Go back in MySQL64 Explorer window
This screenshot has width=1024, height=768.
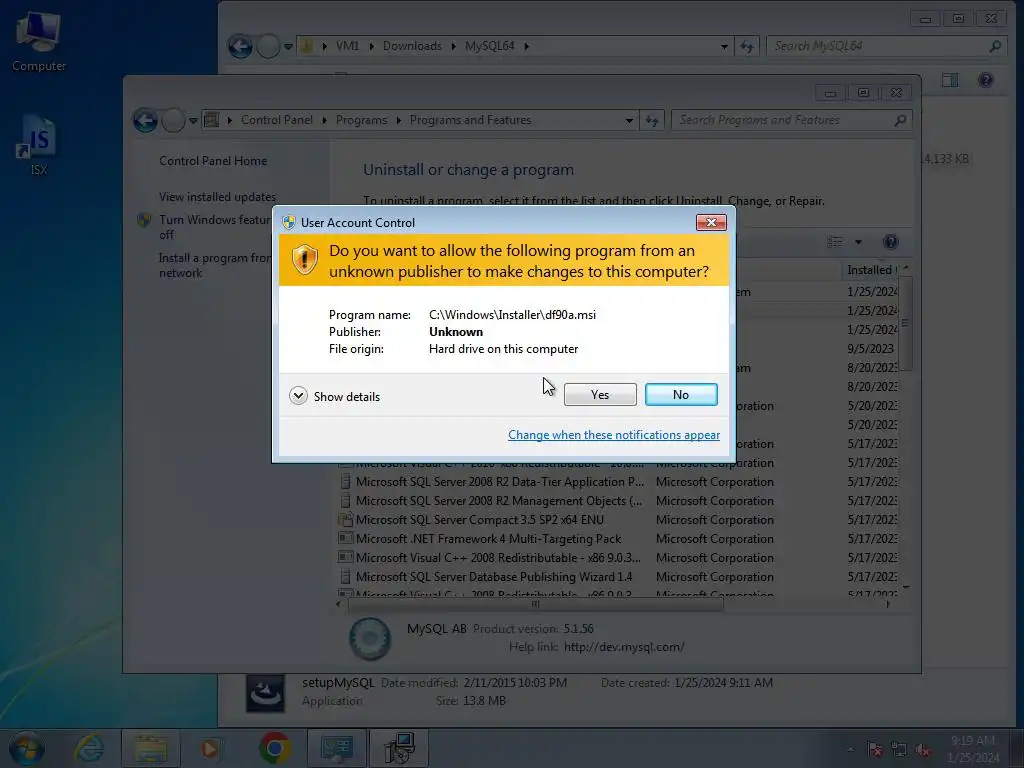coord(240,46)
